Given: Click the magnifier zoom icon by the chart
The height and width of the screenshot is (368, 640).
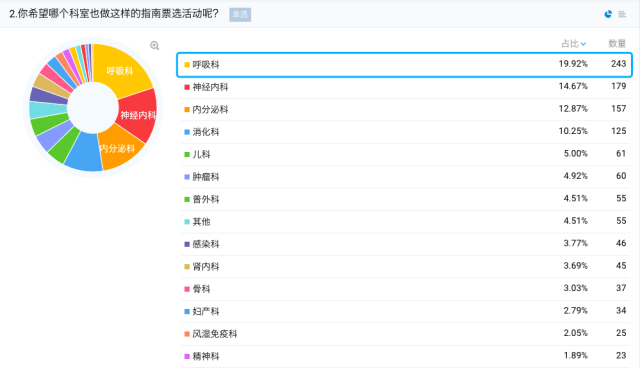Looking at the screenshot, I should point(154,46).
